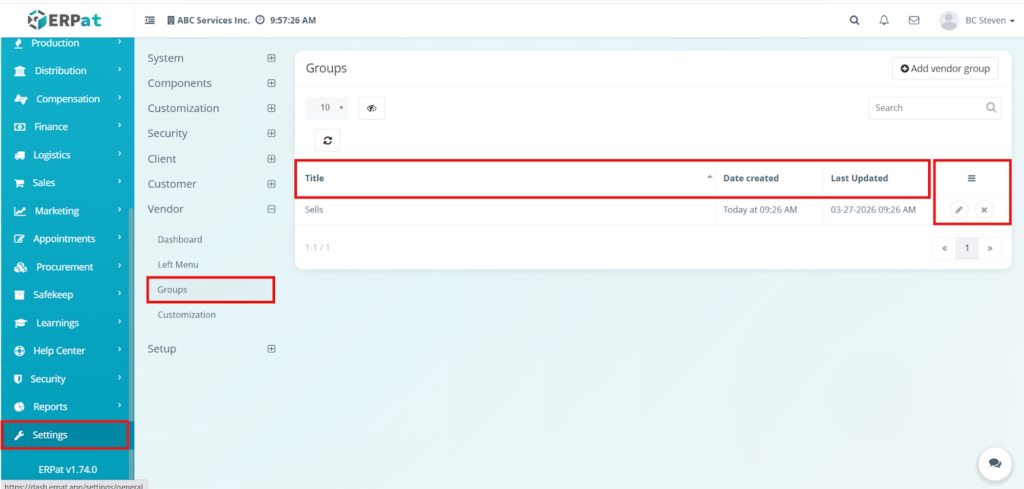The width and height of the screenshot is (1024, 489).
Task: Click the Compensation sidebar icon
Action: [x=21, y=99]
